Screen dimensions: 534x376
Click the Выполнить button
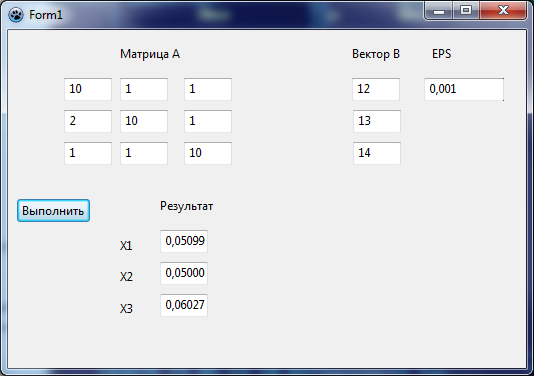[x=53, y=211]
